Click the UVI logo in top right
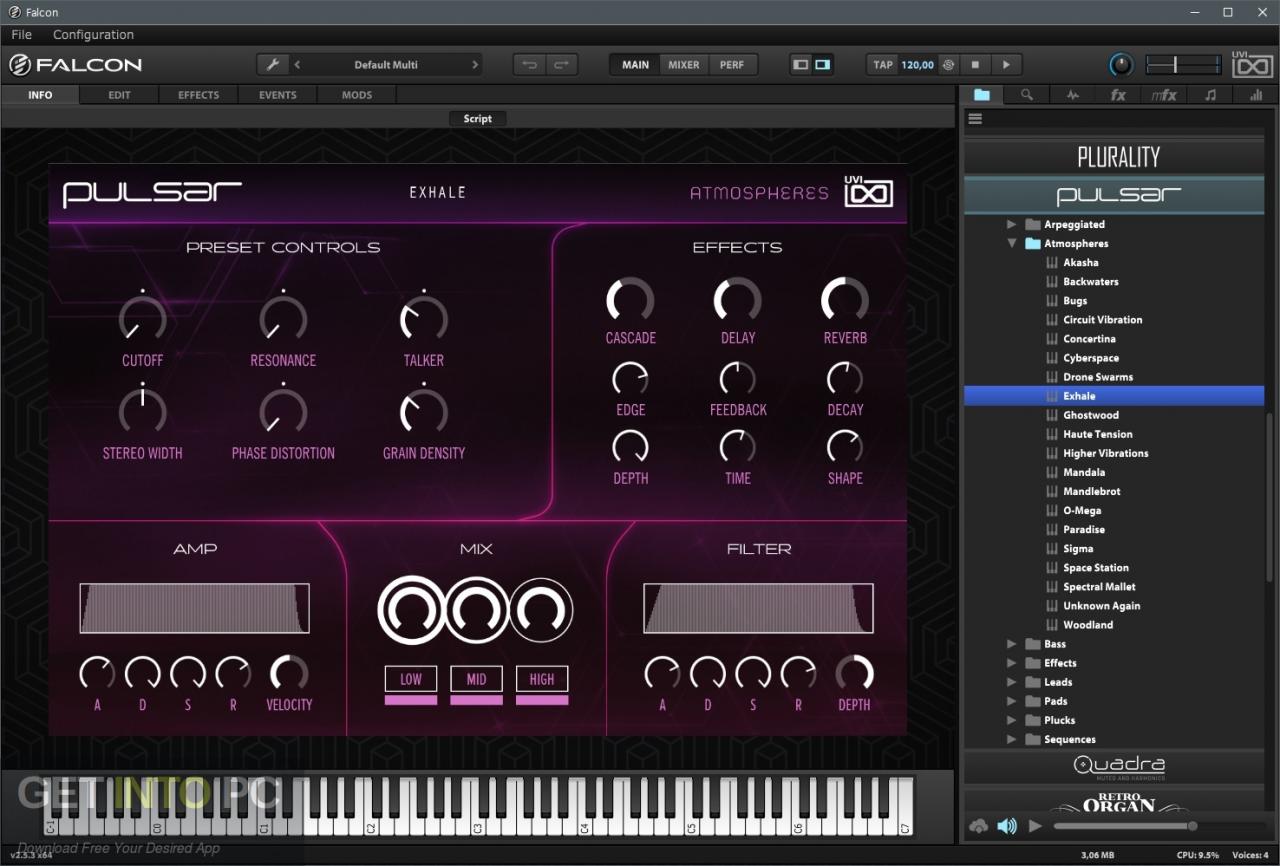The width and height of the screenshot is (1280, 866). (x=1252, y=64)
